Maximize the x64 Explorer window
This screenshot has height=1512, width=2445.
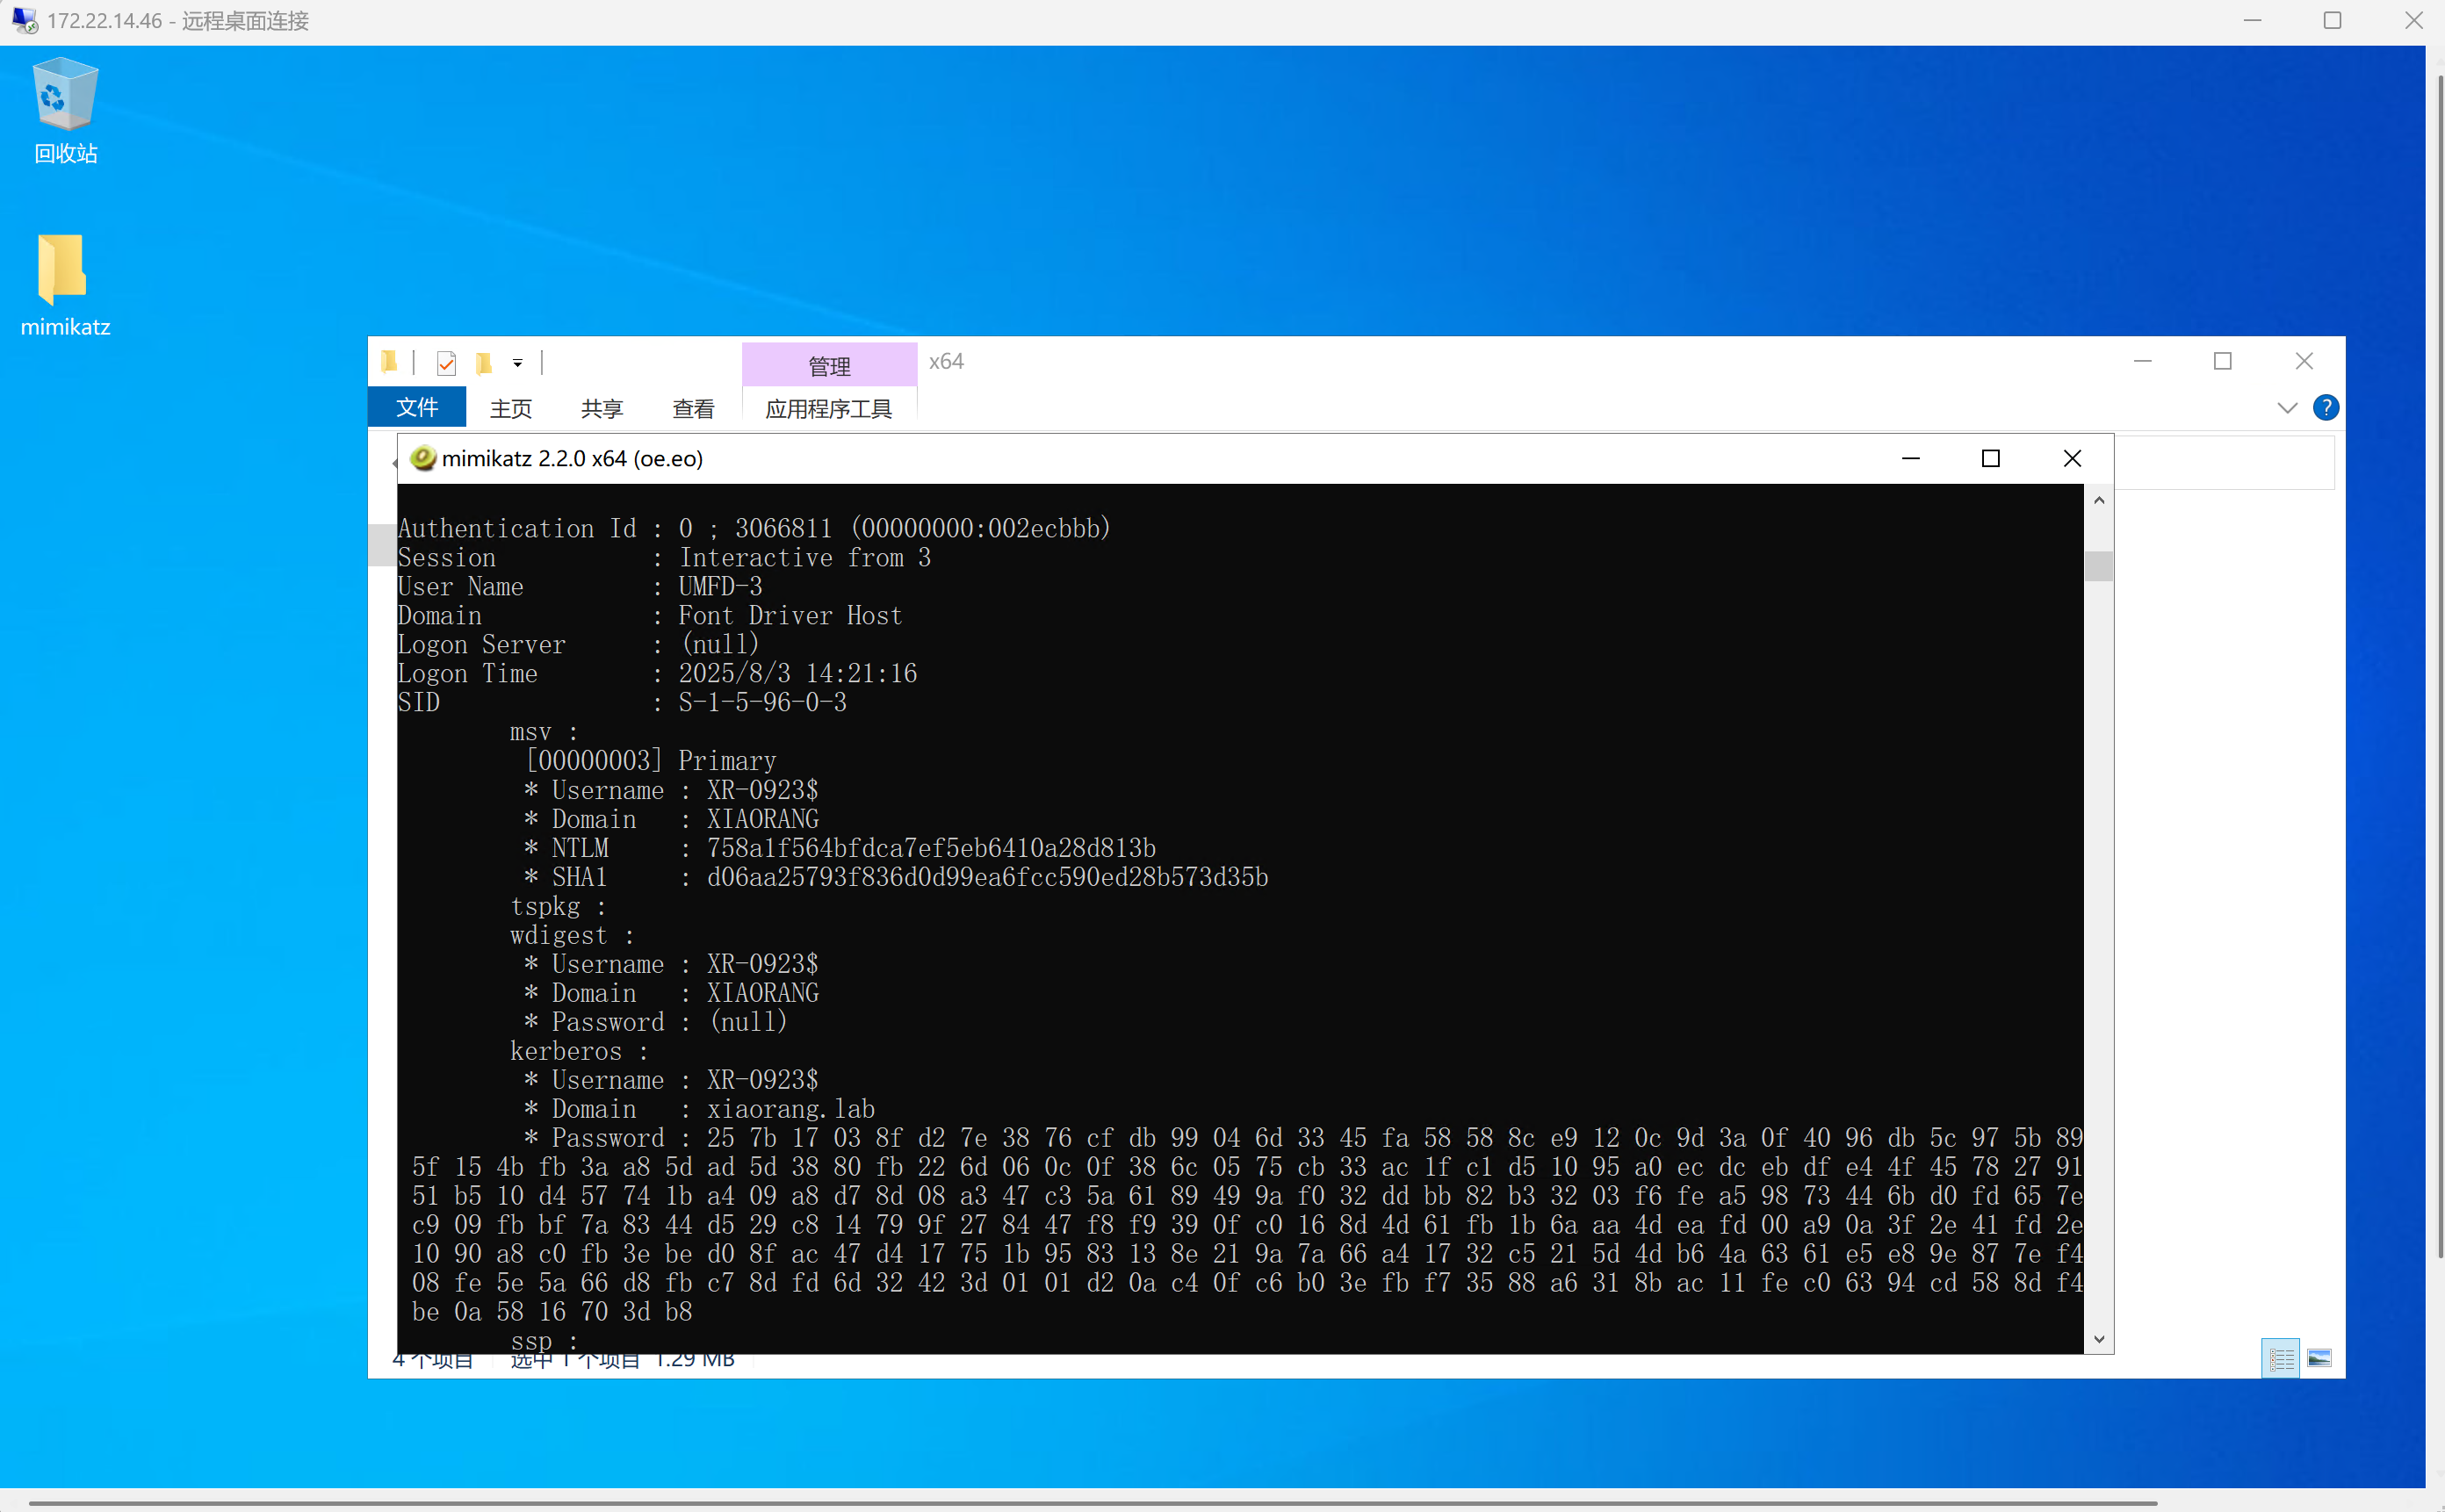coord(2223,361)
